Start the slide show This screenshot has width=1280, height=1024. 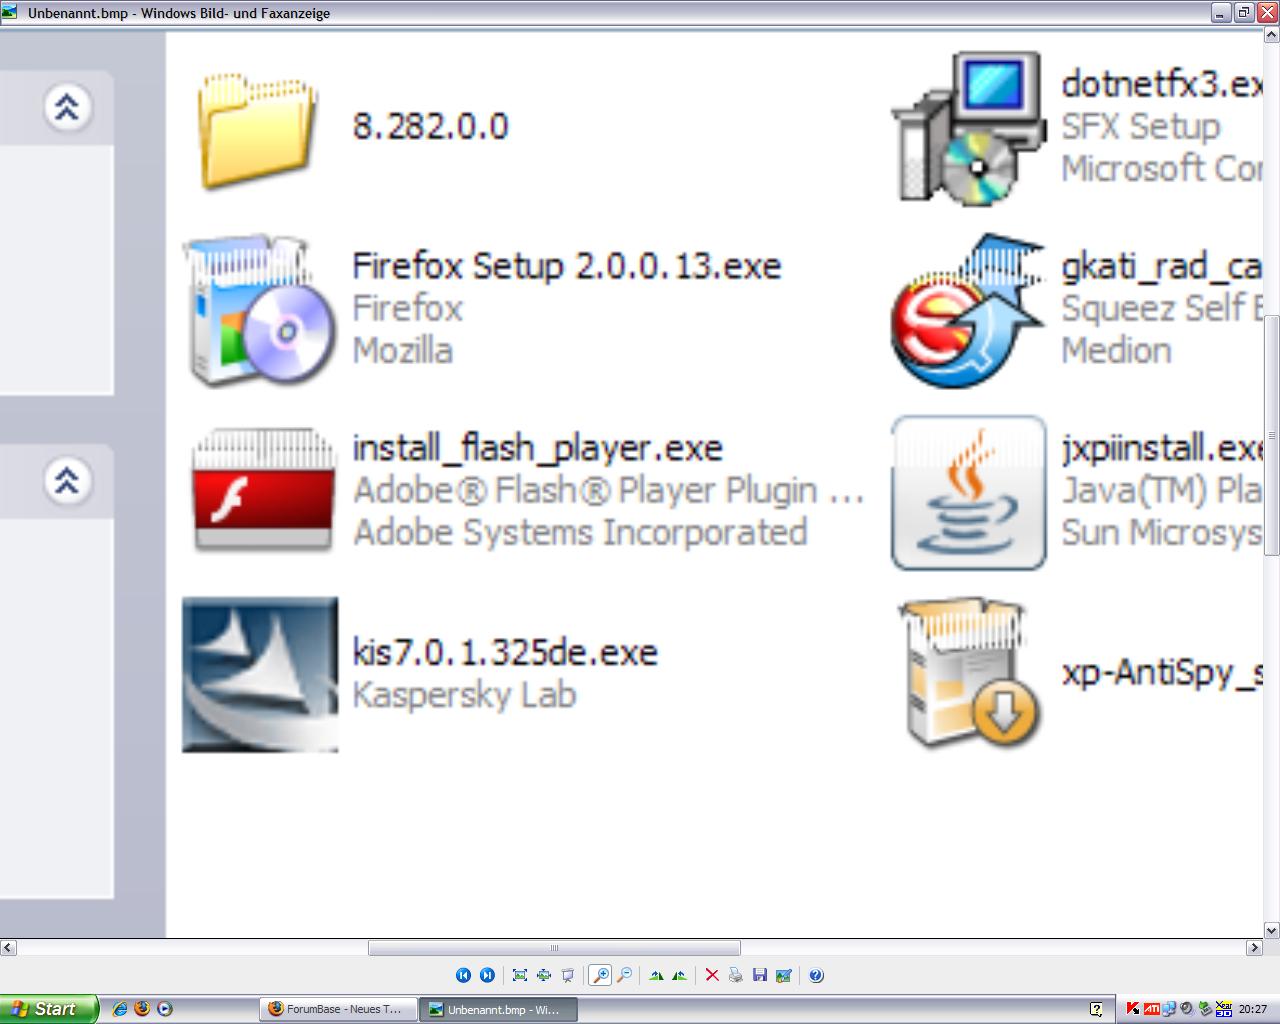click(x=568, y=975)
